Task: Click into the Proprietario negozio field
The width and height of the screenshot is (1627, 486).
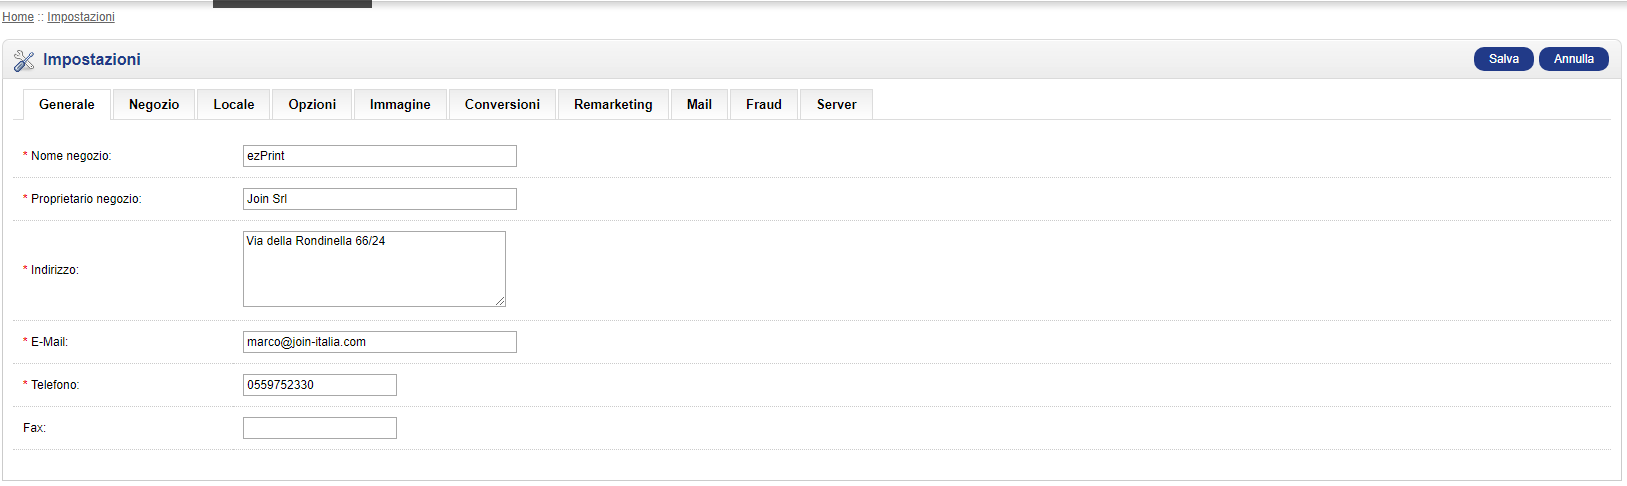Action: tap(380, 199)
